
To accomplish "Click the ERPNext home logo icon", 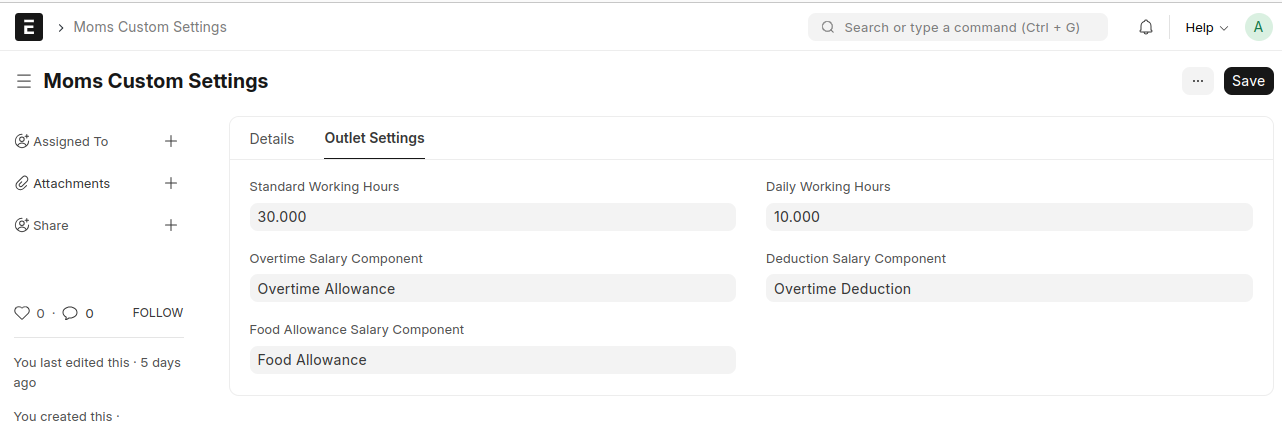I will 29,27.
